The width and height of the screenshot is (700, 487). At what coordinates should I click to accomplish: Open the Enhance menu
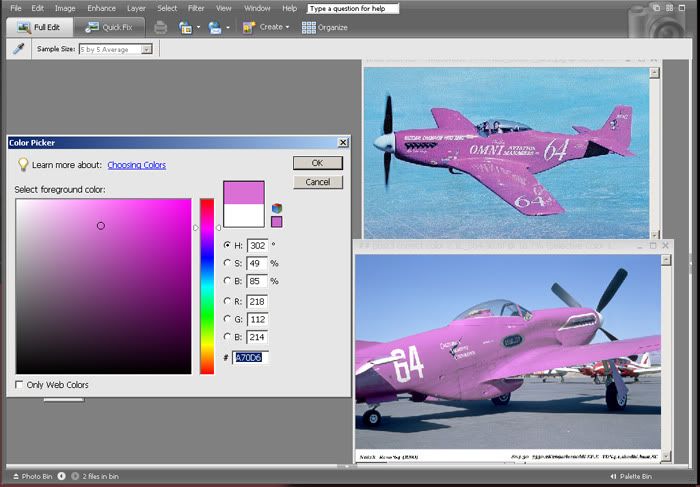(101, 8)
